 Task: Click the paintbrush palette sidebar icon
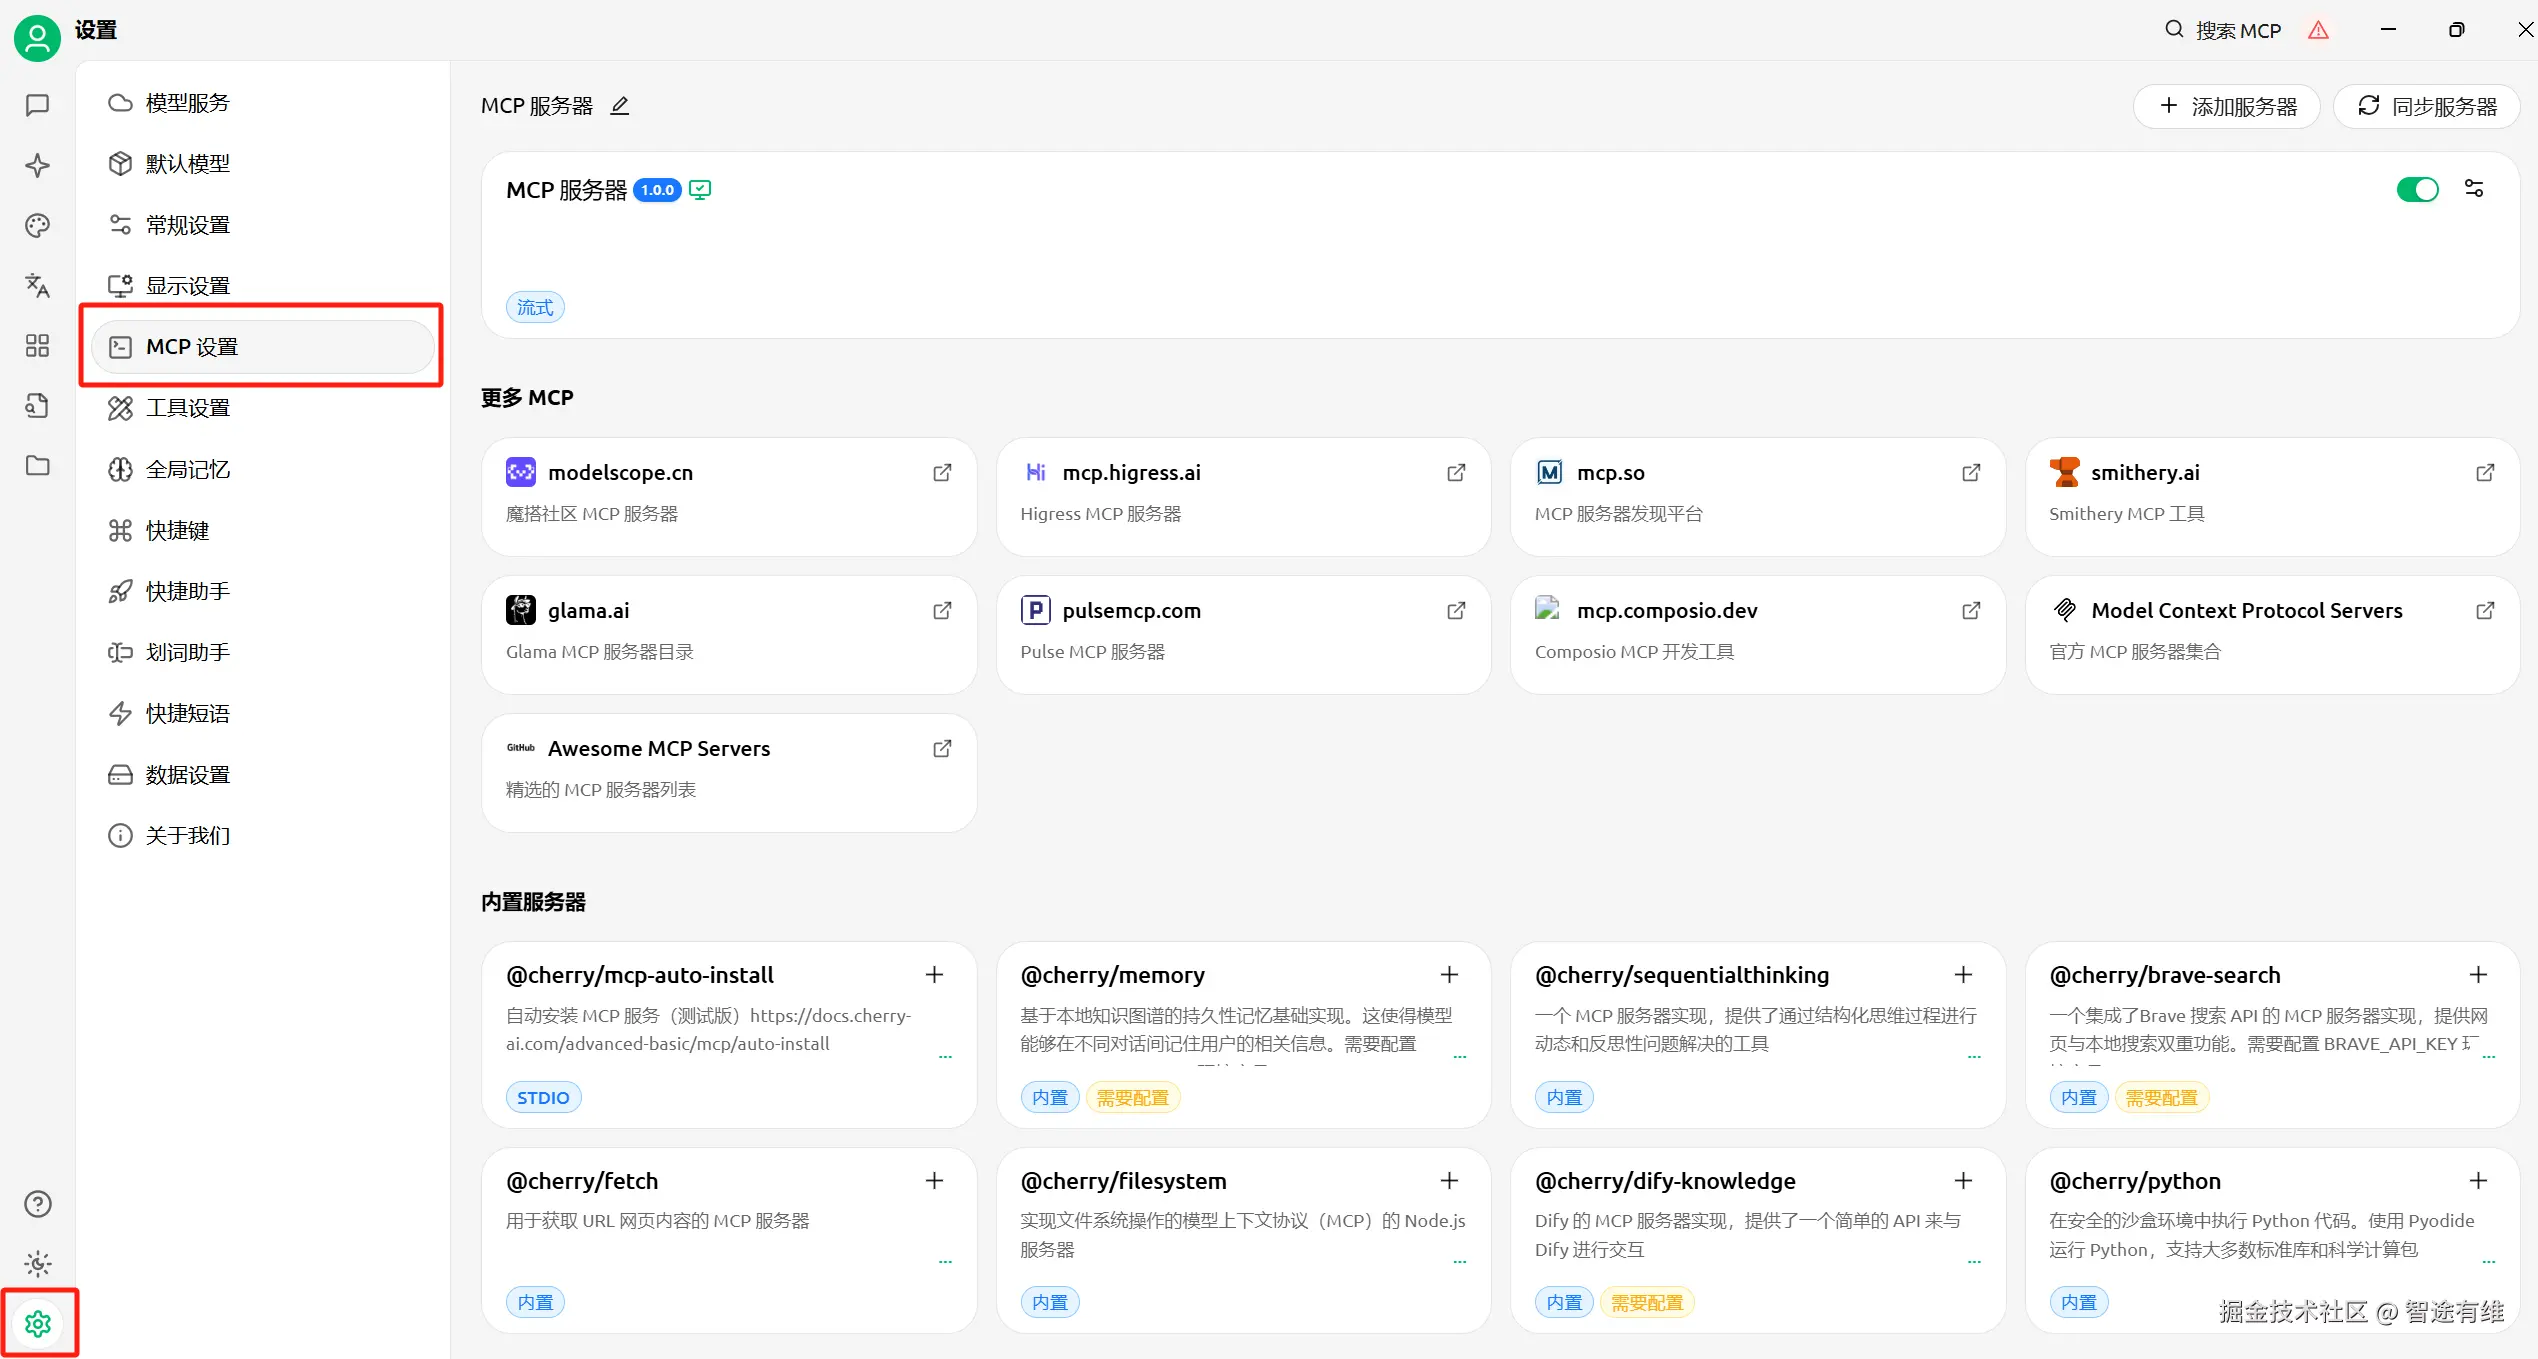click(37, 225)
